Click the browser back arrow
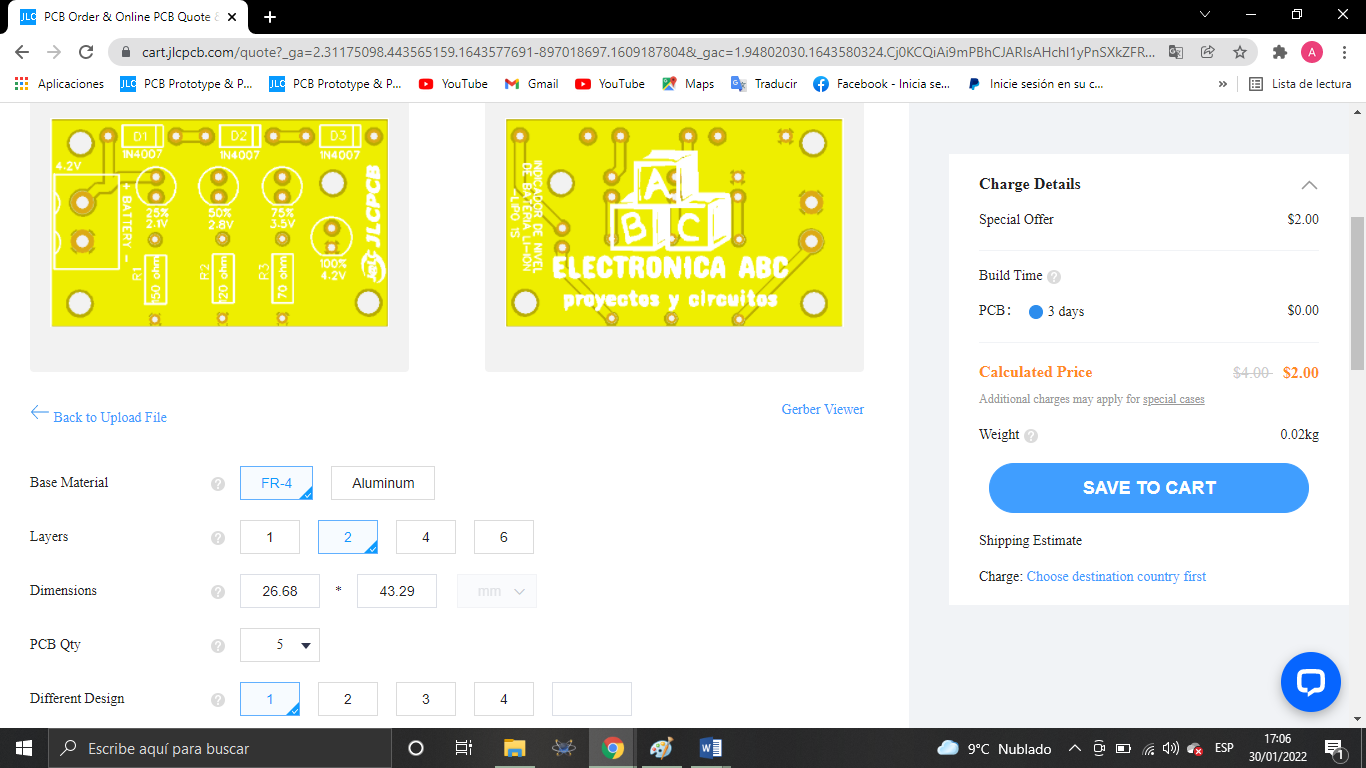Screen dimensions: 1366x768 (x=22, y=52)
